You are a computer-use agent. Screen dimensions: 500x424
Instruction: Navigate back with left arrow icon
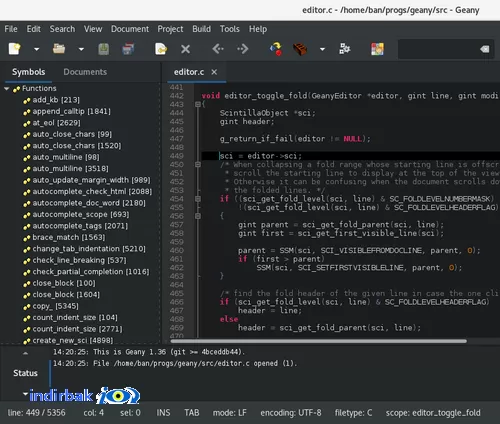pos(218,49)
